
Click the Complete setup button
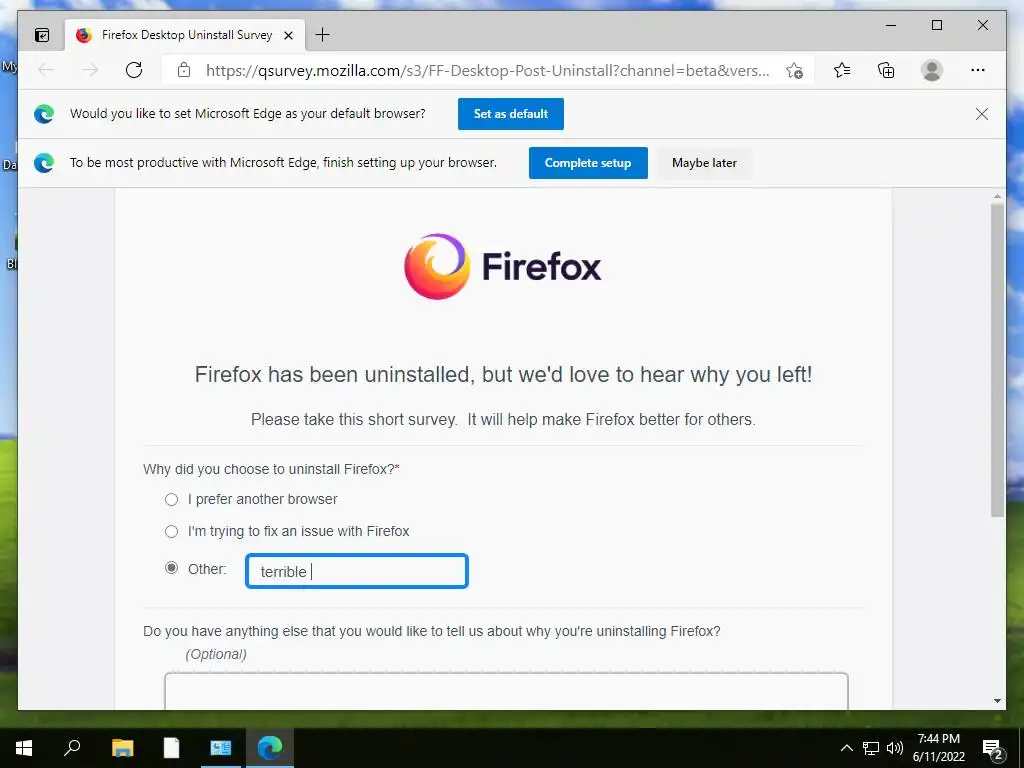588,163
